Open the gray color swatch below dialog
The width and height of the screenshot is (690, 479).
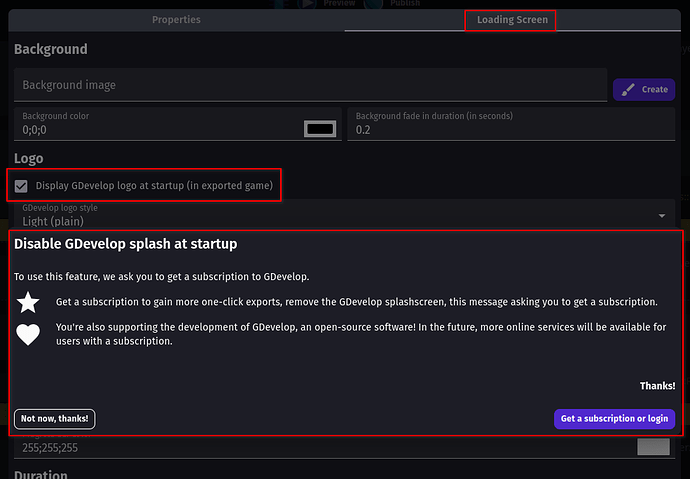tap(653, 447)
